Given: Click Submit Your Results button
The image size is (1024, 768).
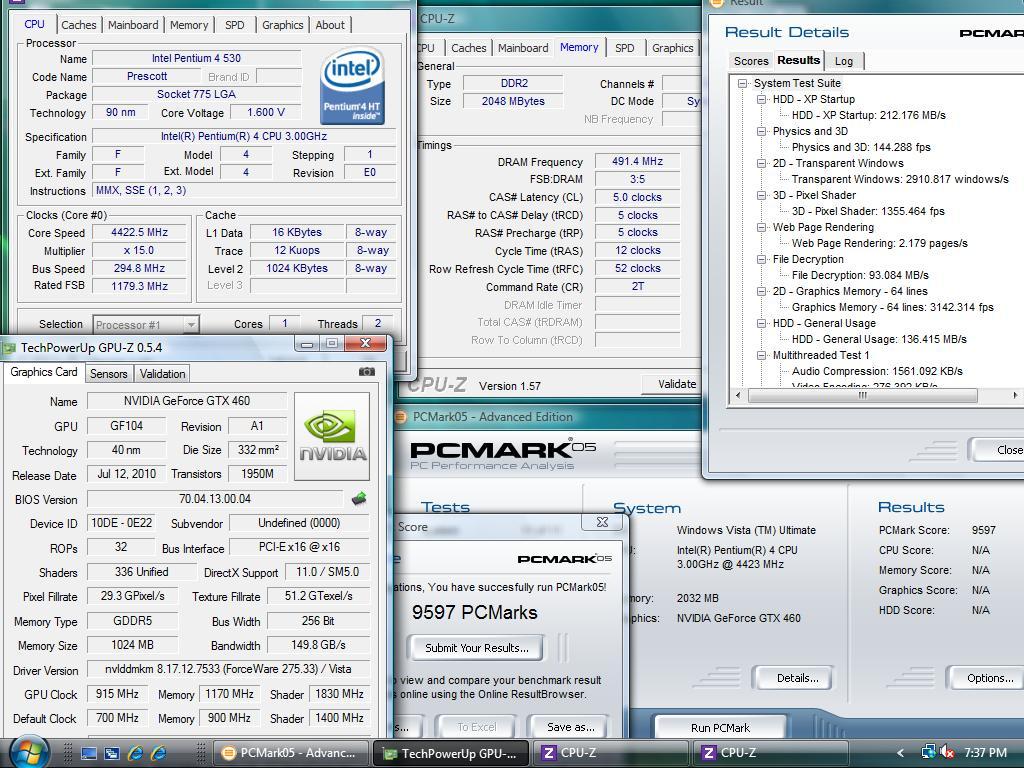Looking at the screenshot, I should pyautogui.click(x=477, y=648).
